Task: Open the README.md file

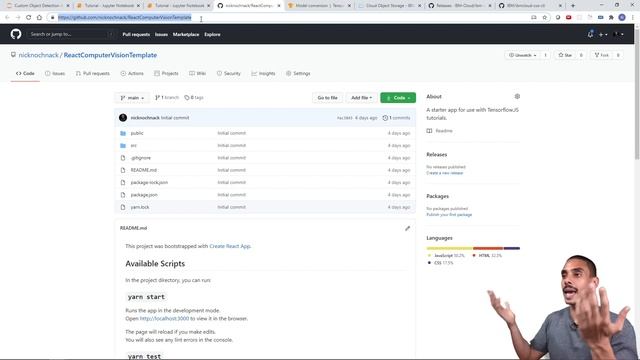Action: [144, 170]
